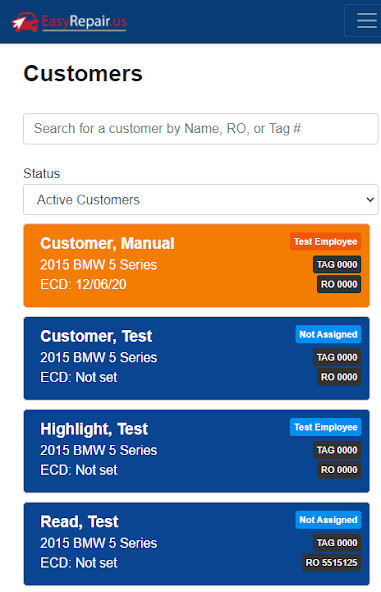Click TAG 0000 badge on Highlight, Test card

click(x=337, y=450)
